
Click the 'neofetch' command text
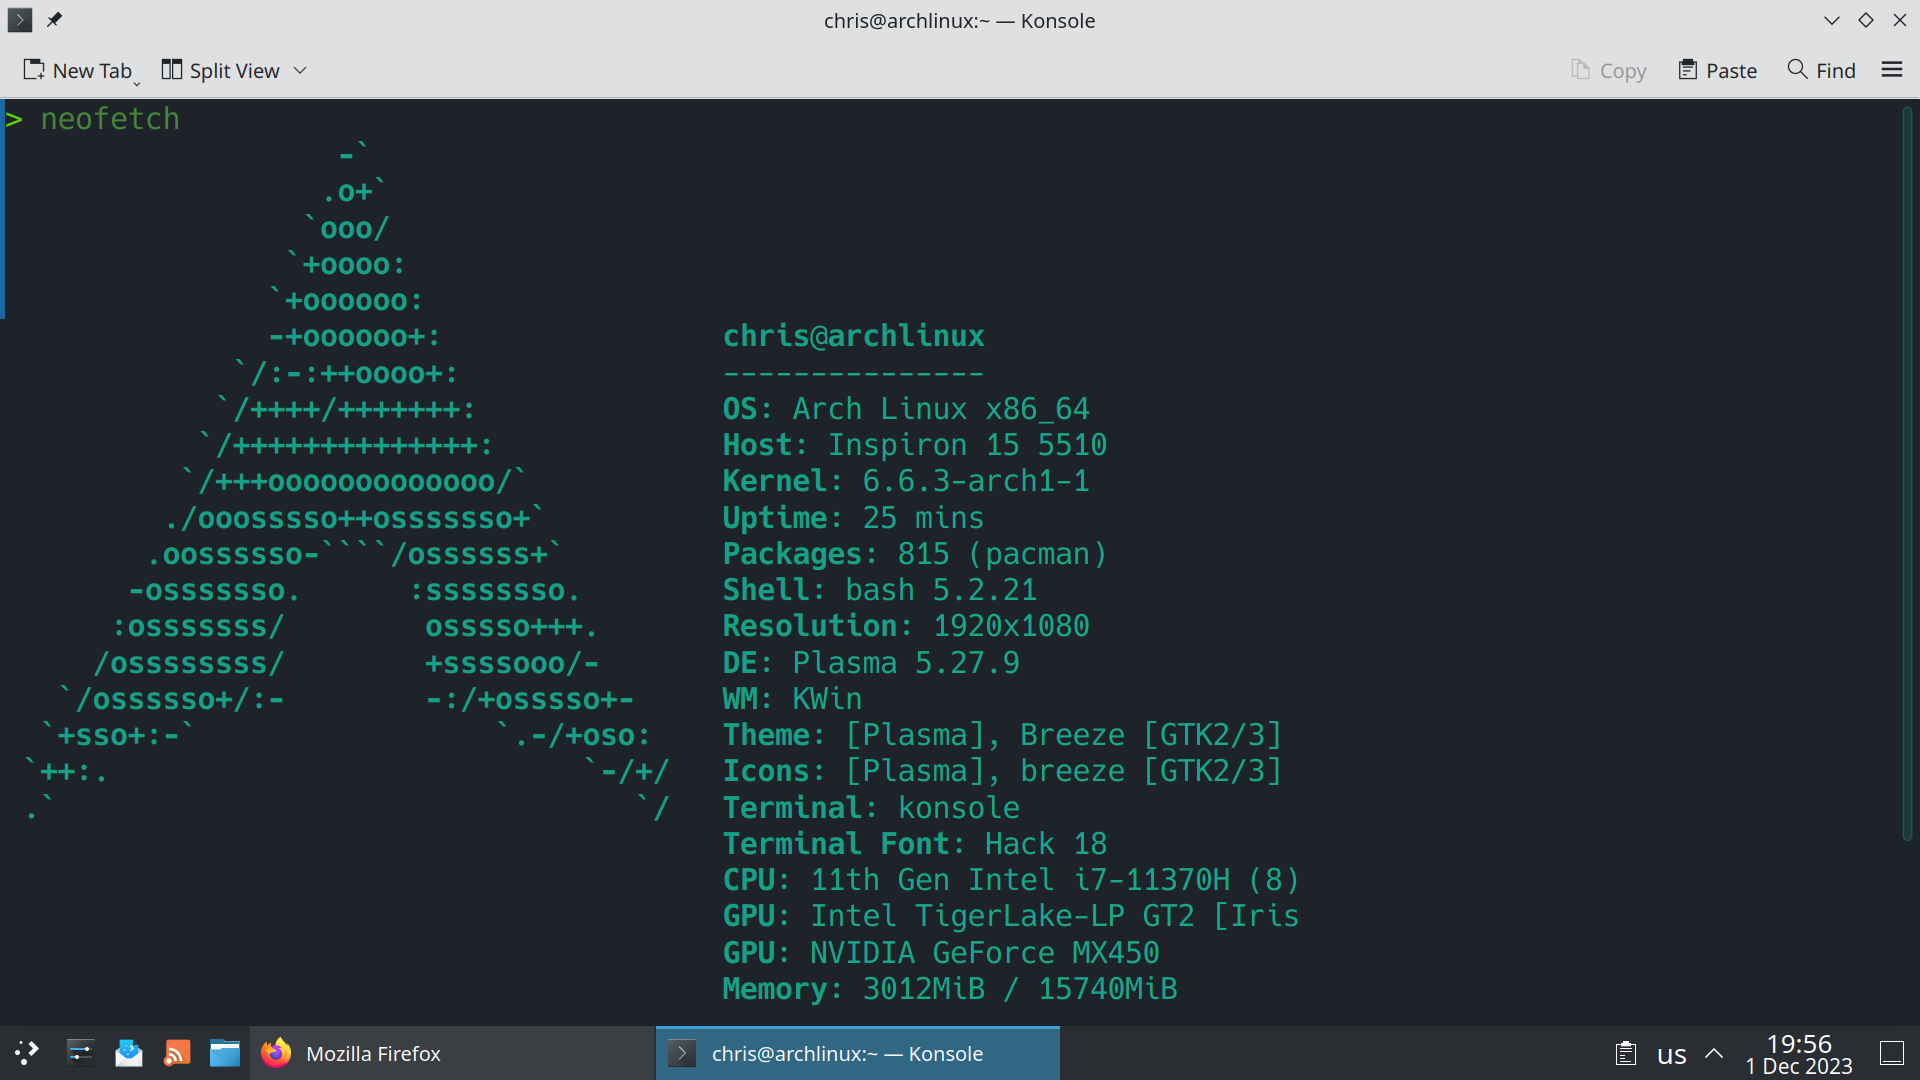[110, 119]
